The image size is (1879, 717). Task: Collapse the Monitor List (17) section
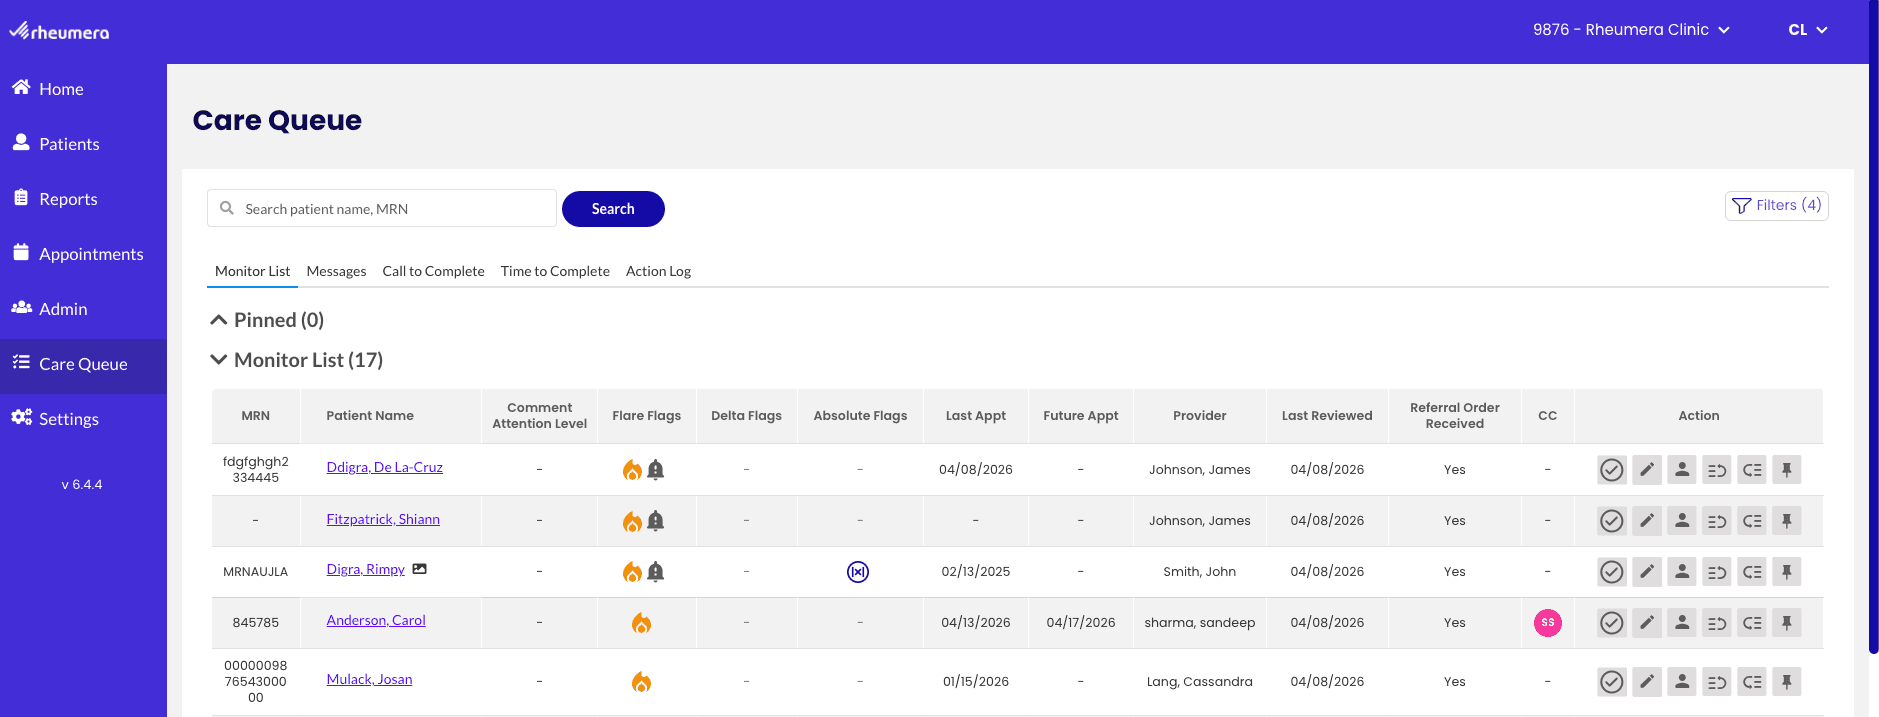[219, 360]
